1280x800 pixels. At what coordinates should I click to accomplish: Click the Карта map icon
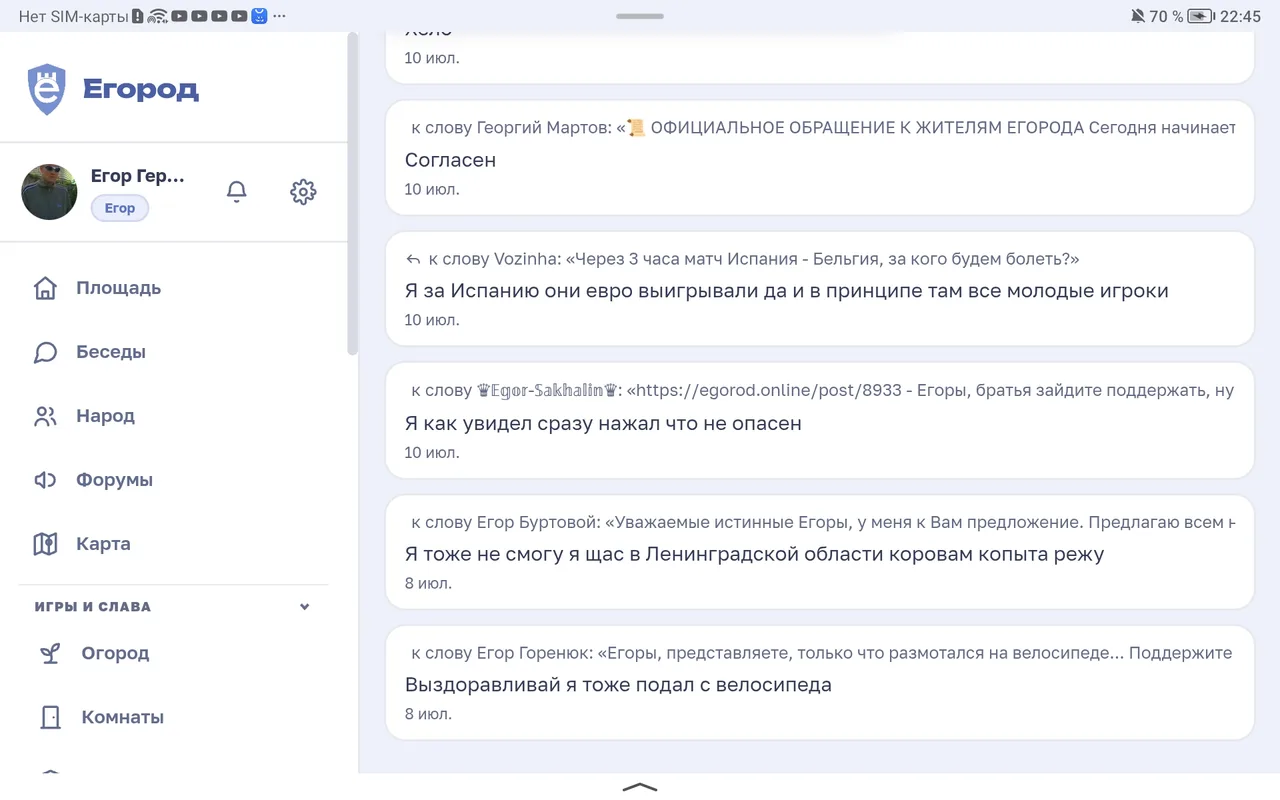[45, 544]
